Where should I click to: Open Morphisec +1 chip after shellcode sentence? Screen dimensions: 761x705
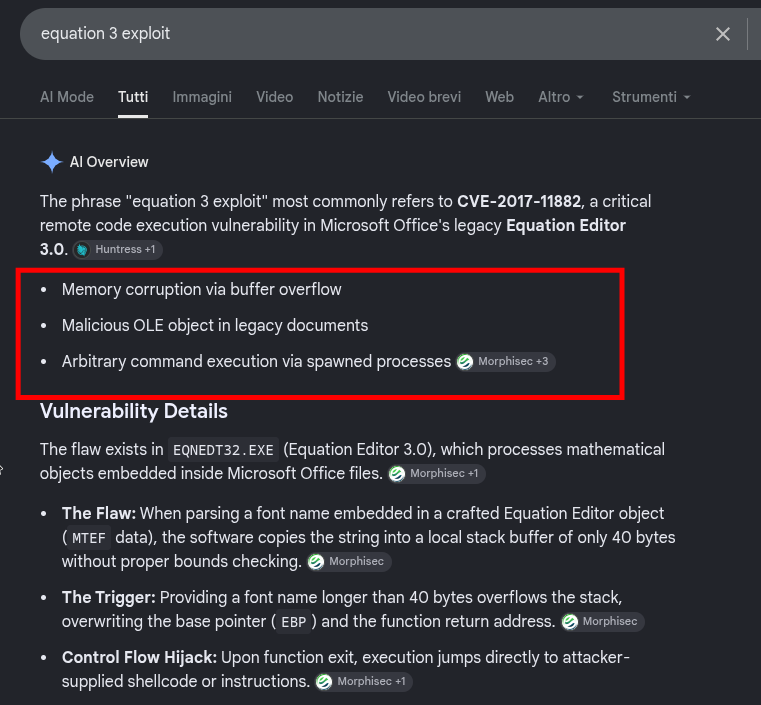(x=364, y=682)
